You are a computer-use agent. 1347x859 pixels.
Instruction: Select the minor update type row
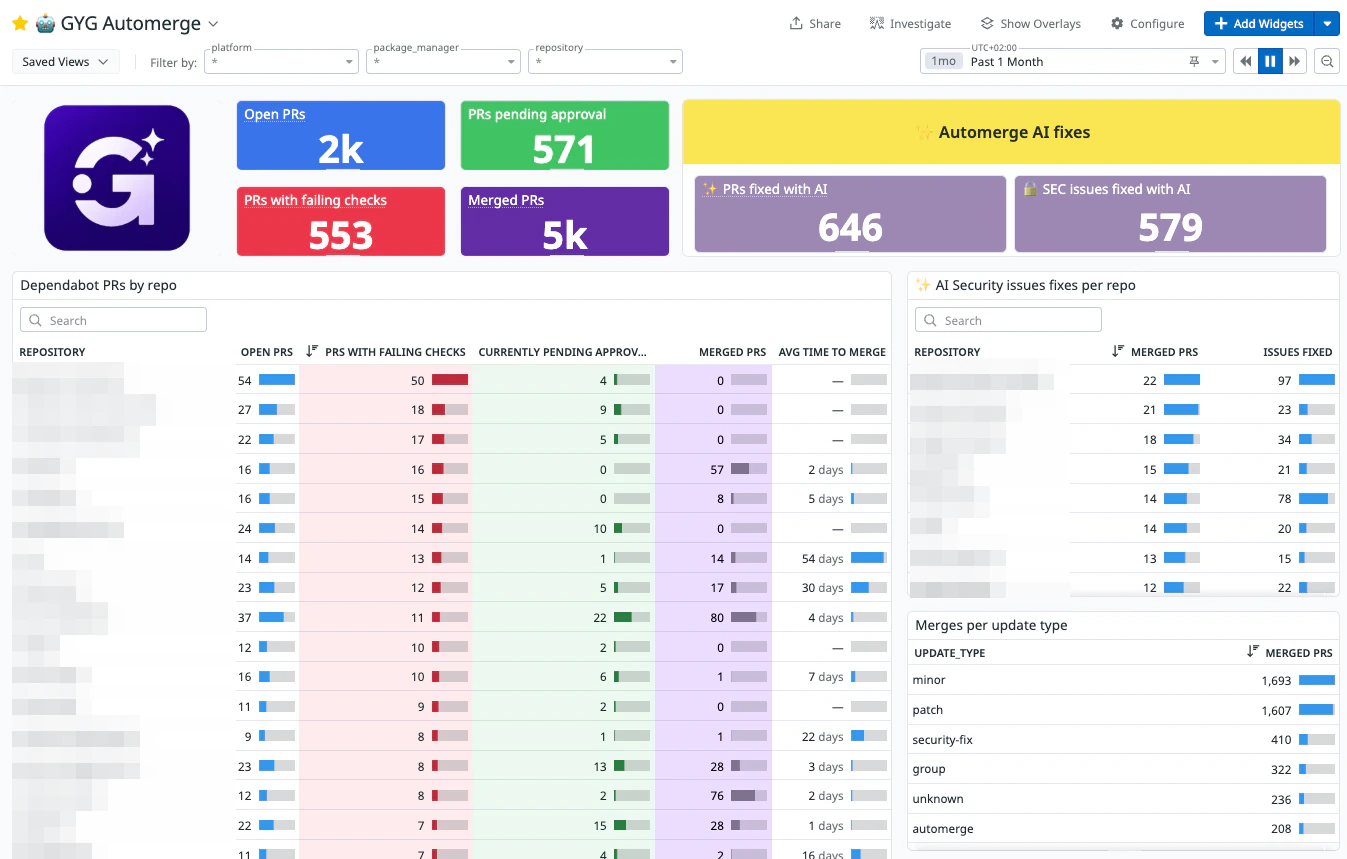(x=1123, y=680)
